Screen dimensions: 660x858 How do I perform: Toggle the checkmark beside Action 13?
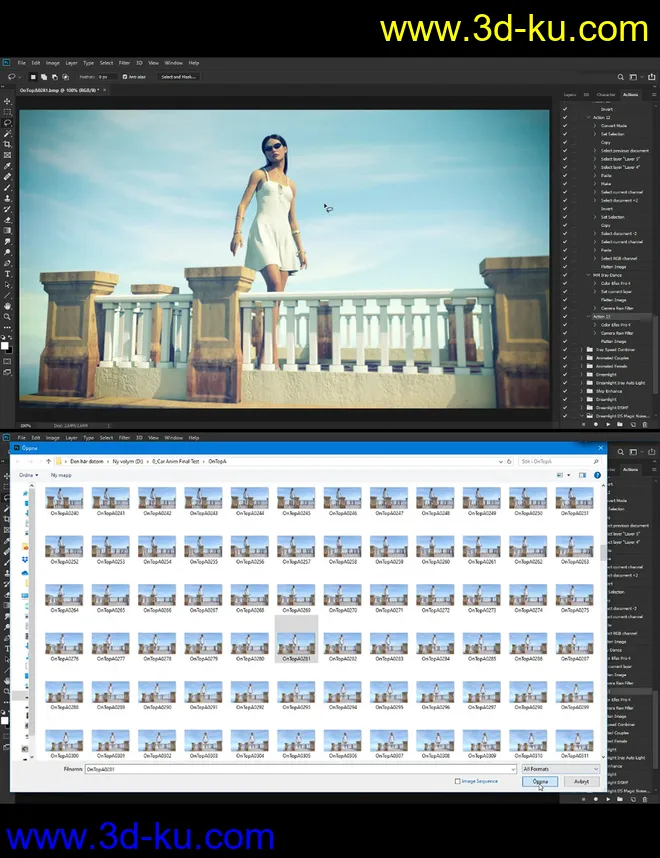[565, 316]
